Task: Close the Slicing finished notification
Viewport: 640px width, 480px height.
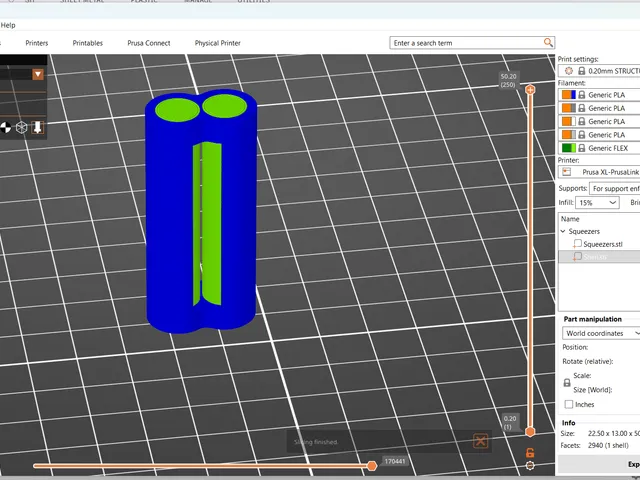Action: 480,441
